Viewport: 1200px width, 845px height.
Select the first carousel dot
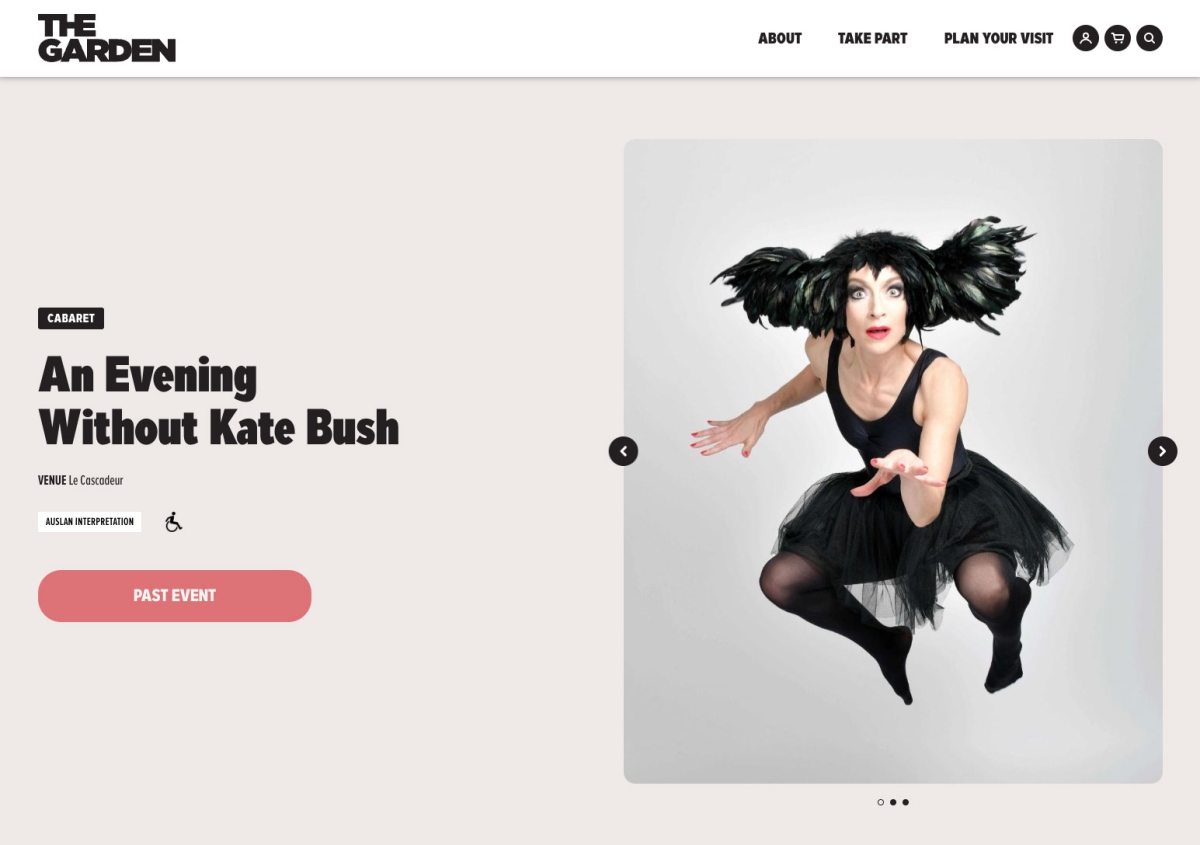tap(880, 802)
